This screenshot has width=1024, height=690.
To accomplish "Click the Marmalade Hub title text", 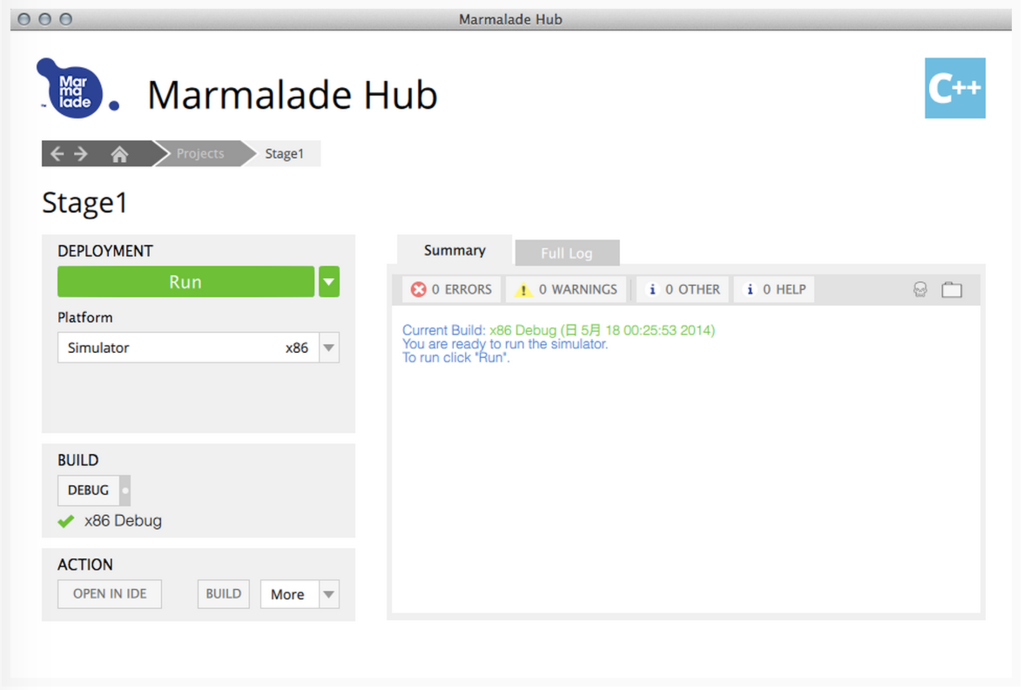I will 293,95.
